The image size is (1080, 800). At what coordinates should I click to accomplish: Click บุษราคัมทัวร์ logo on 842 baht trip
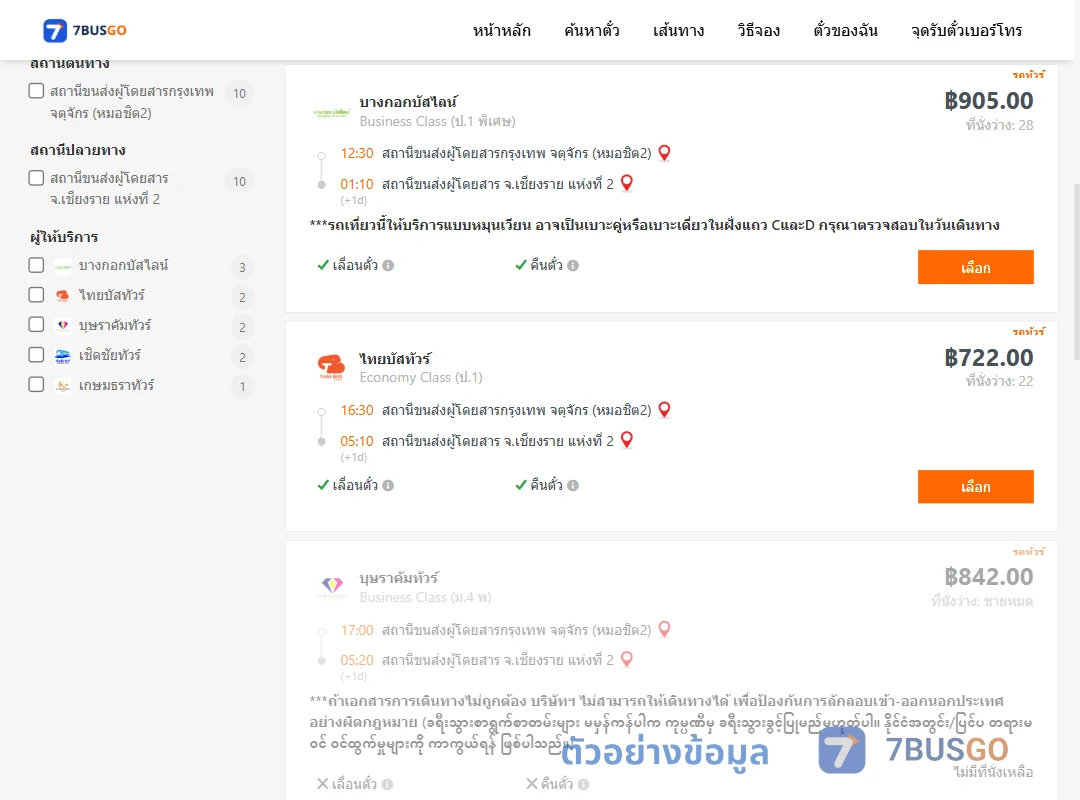pos(332,586)
